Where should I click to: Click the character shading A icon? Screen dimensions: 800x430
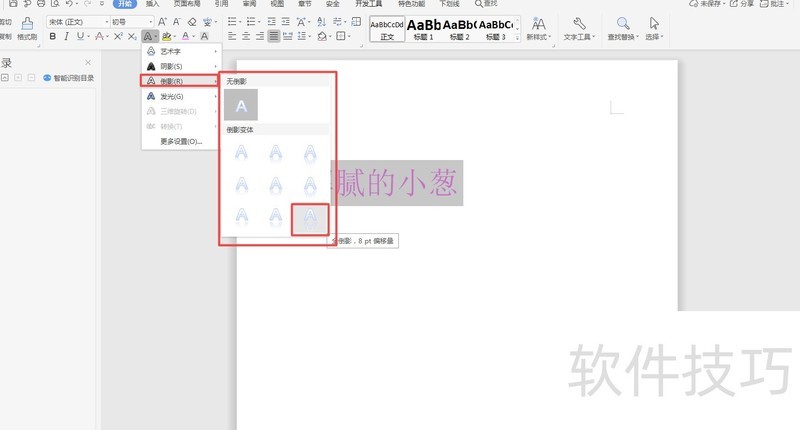204,36
